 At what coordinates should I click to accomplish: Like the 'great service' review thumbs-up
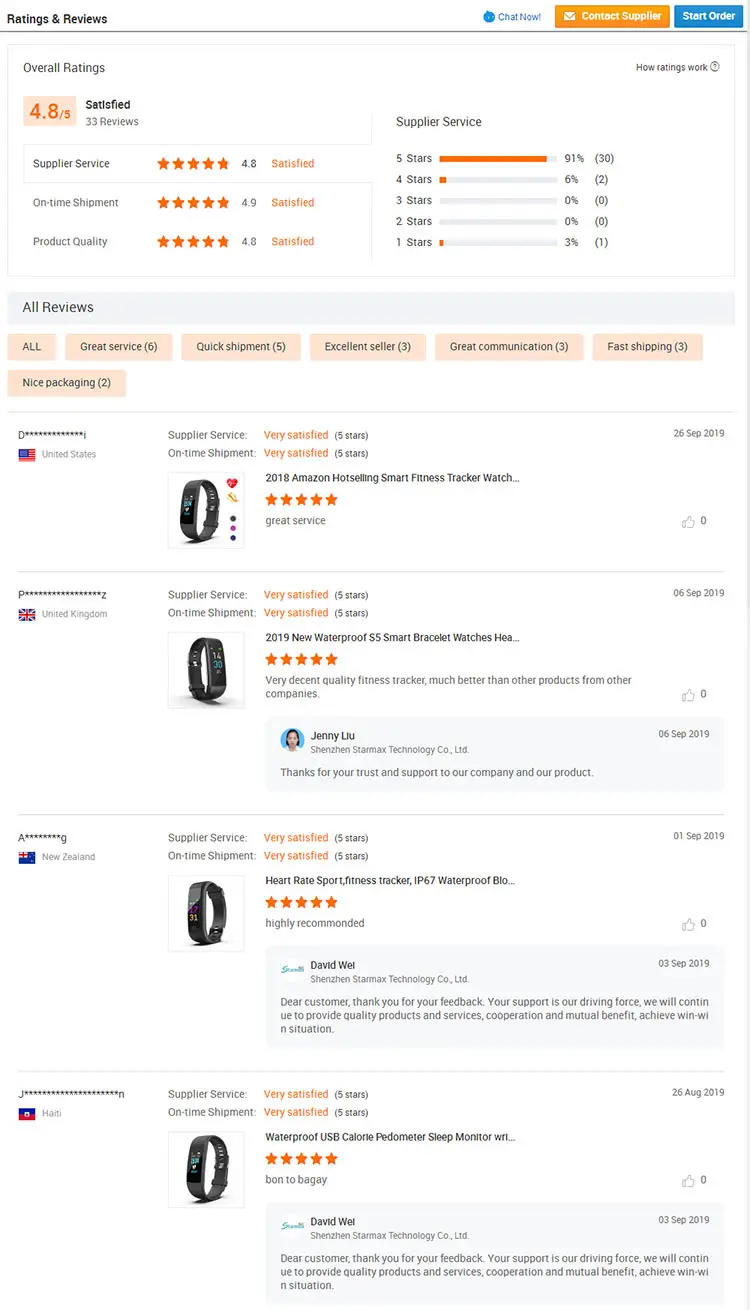688,522
